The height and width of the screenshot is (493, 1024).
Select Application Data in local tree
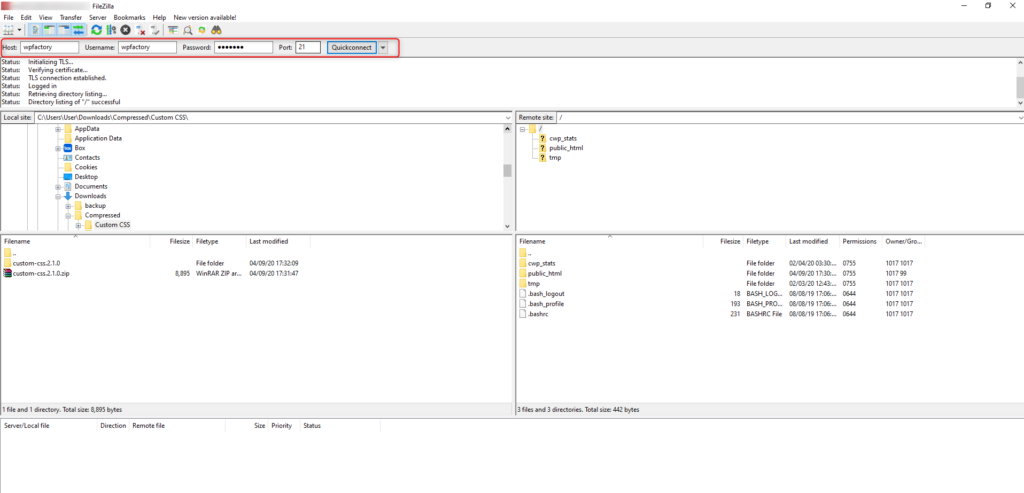pos(98,138)
